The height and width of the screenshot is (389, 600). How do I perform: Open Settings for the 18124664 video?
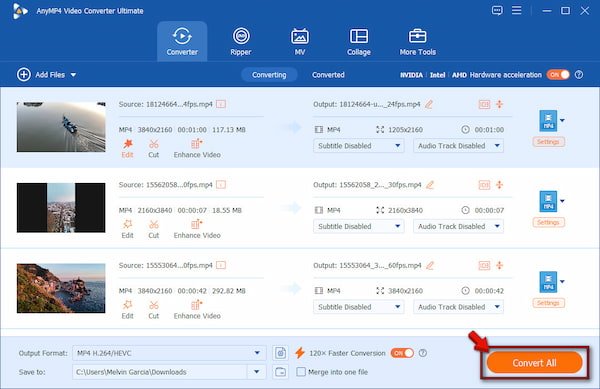[x=548, y=142]
